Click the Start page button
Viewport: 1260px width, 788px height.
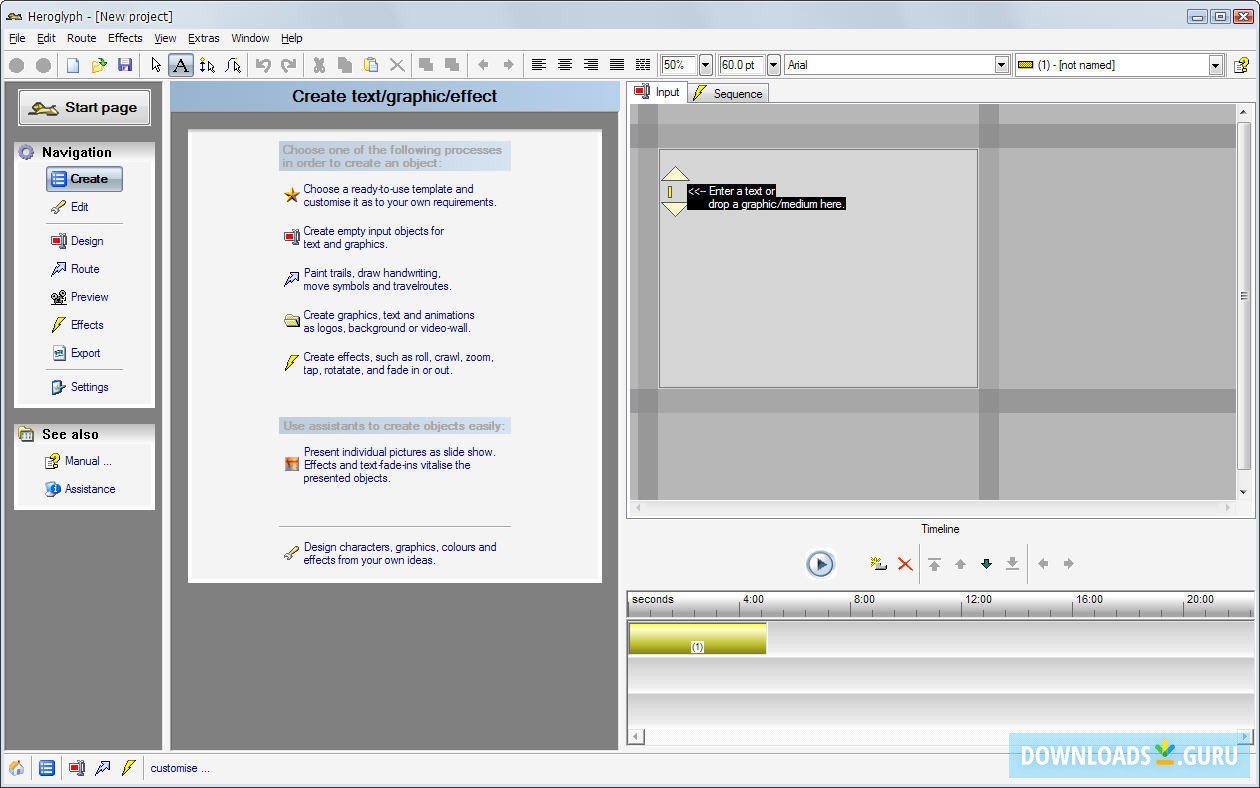85,108
